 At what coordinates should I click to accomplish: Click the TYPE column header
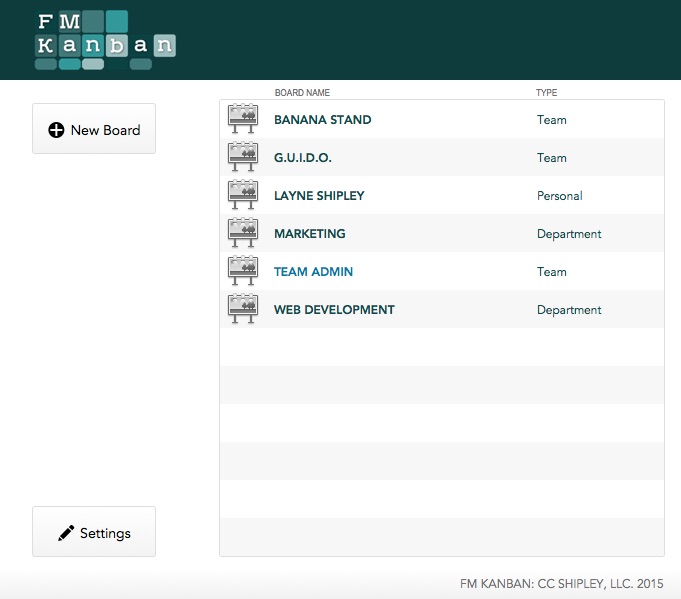[546, 93]
